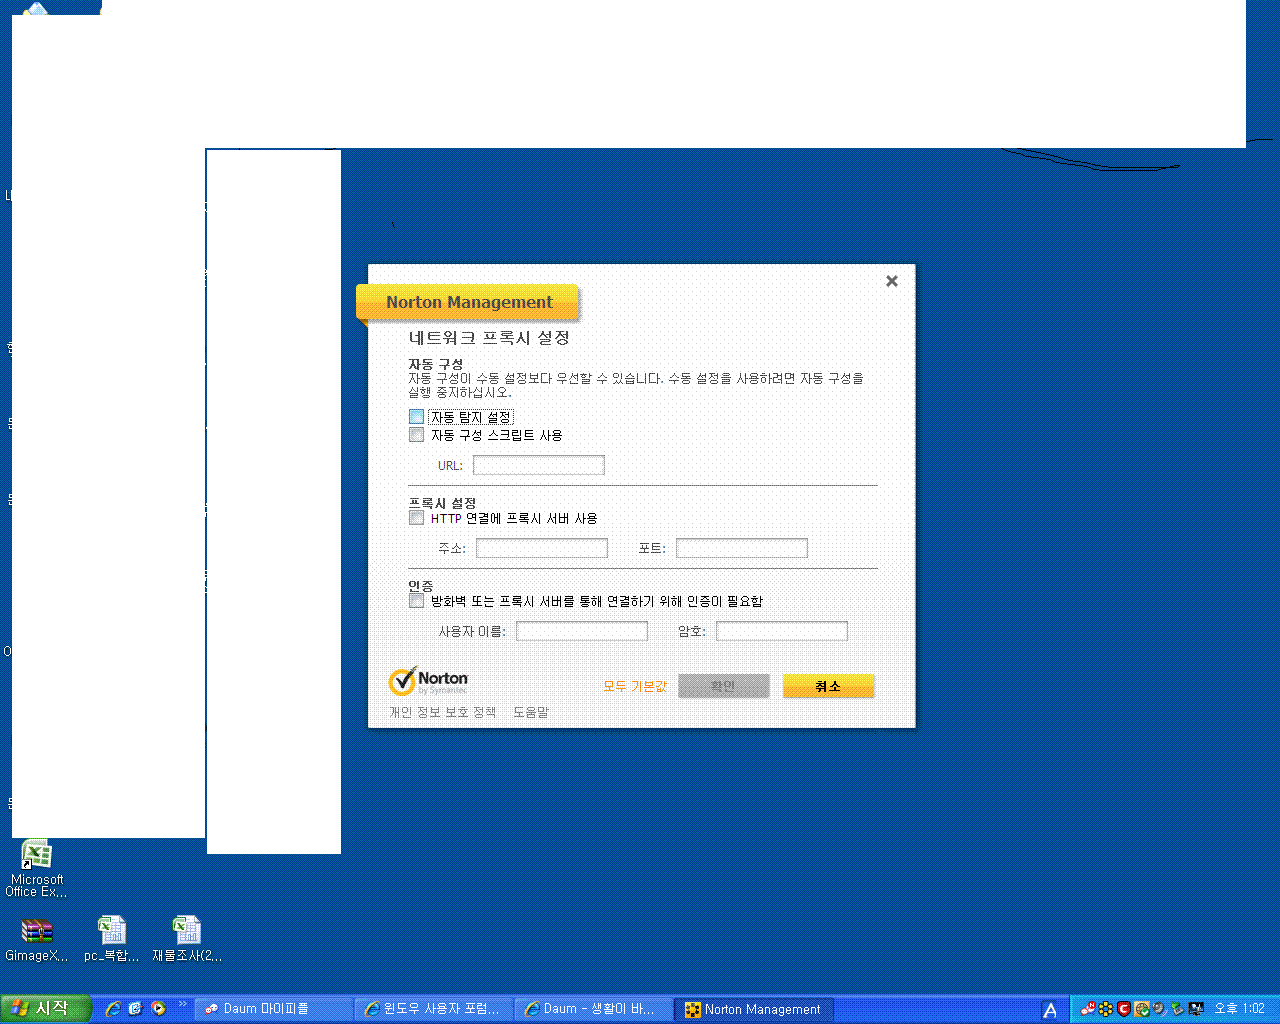Open Microsoft Office Excel desktop shortcut
This screenshot has width=1280, height=1024.
[x=36, y=870]
